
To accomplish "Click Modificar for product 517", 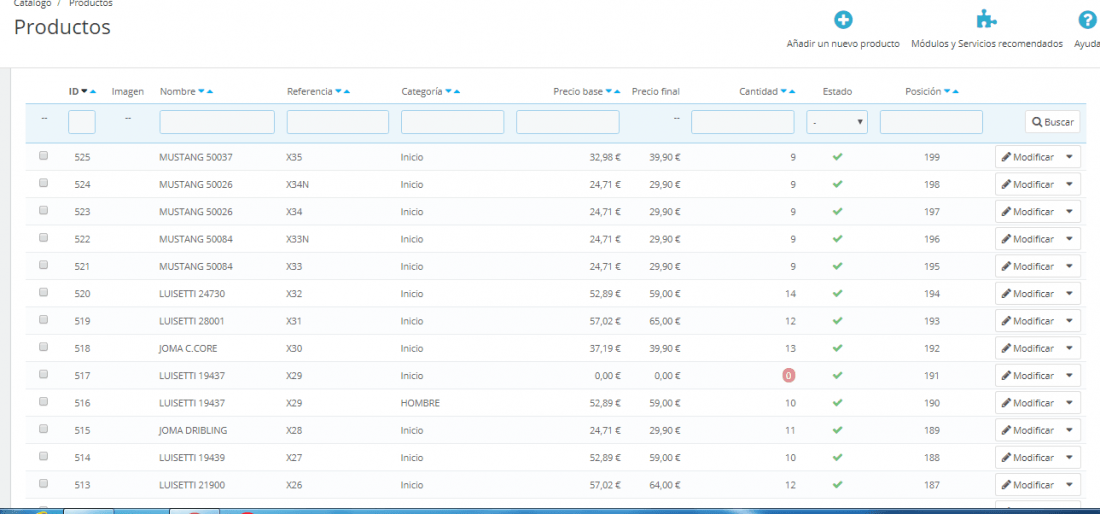I will click(1028, 376).
